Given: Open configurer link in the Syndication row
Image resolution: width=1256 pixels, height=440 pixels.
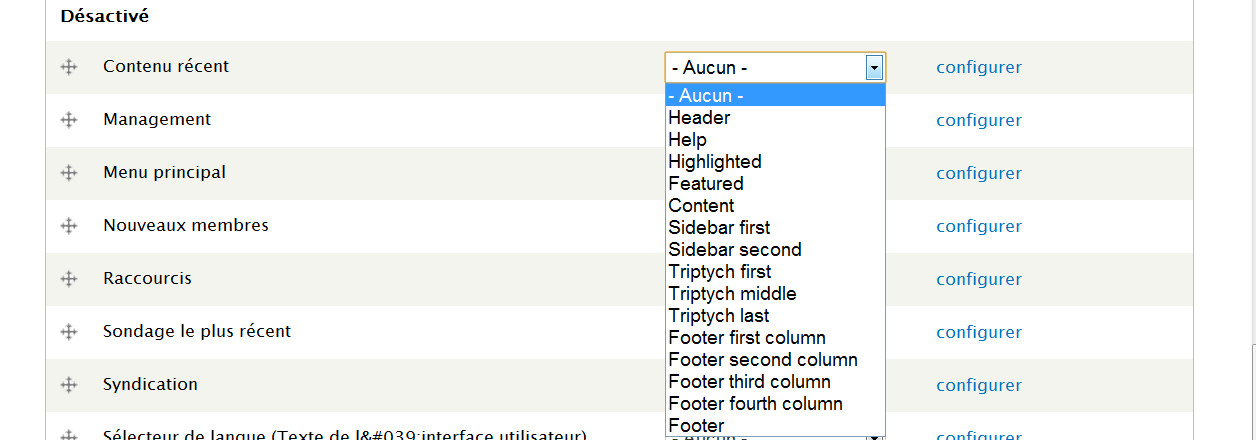Looking at the screenshot, I should [x=979, y=386].
